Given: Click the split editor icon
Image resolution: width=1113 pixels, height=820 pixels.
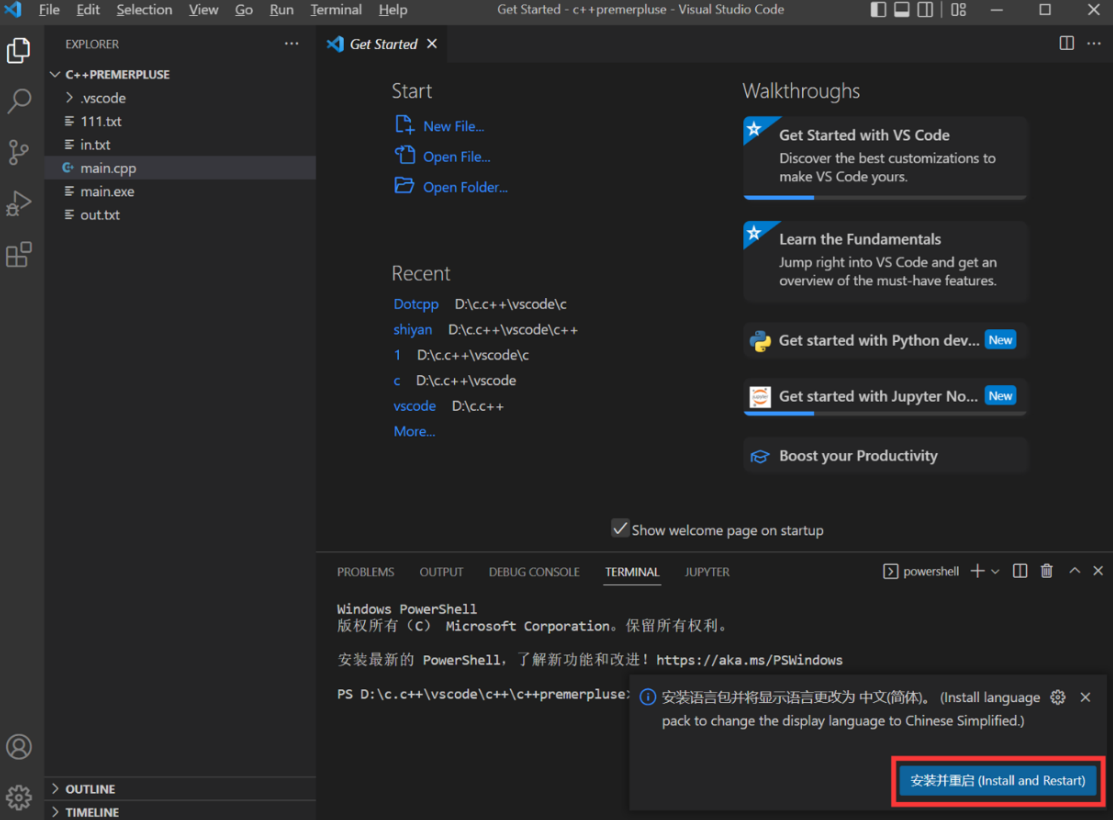Looking at the screenshot, I should (1067, 43).
